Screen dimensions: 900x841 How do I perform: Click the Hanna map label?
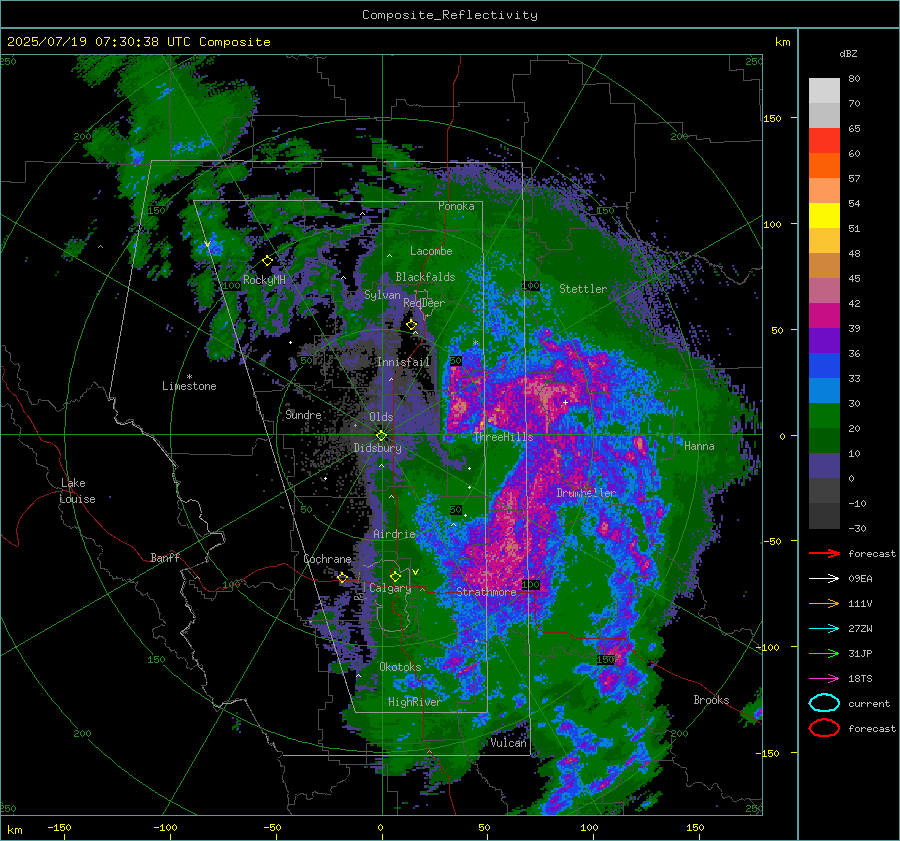tap(699, 446)
